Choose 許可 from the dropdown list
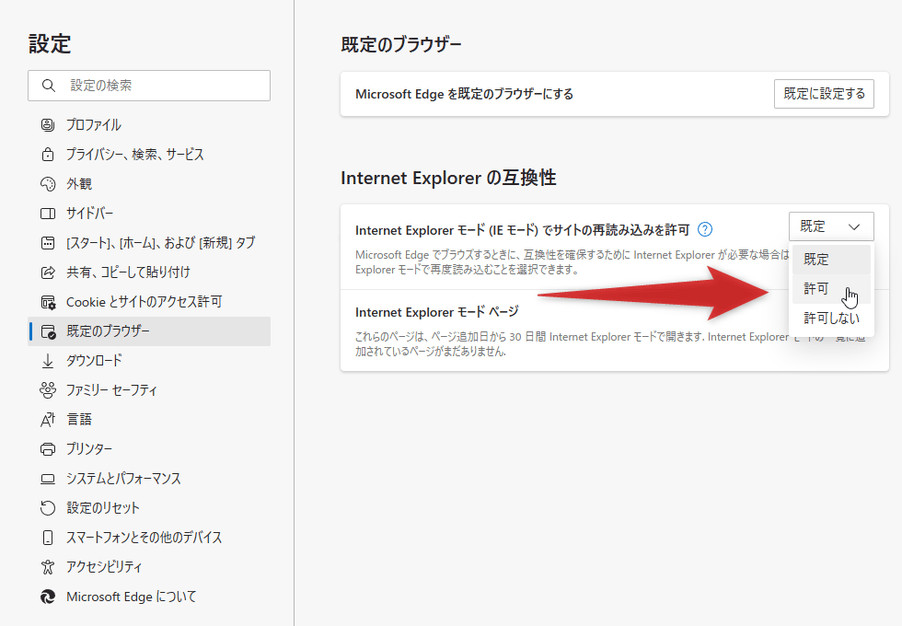This screenshot has height=626, width=902. (831, 289)
